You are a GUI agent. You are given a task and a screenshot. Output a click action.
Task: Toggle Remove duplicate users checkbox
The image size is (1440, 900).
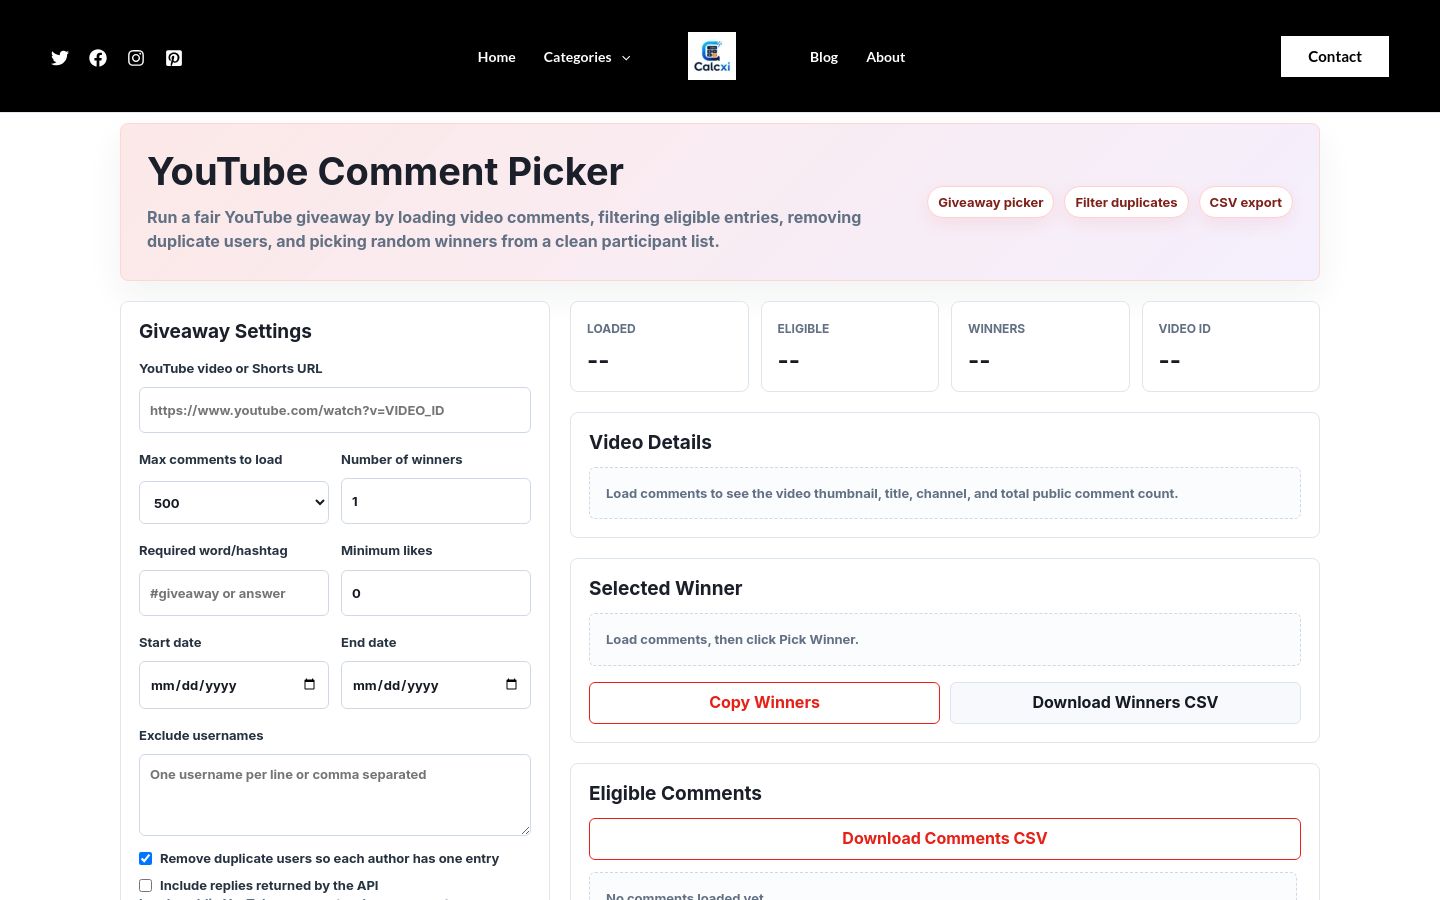click(x=146, y=858)
